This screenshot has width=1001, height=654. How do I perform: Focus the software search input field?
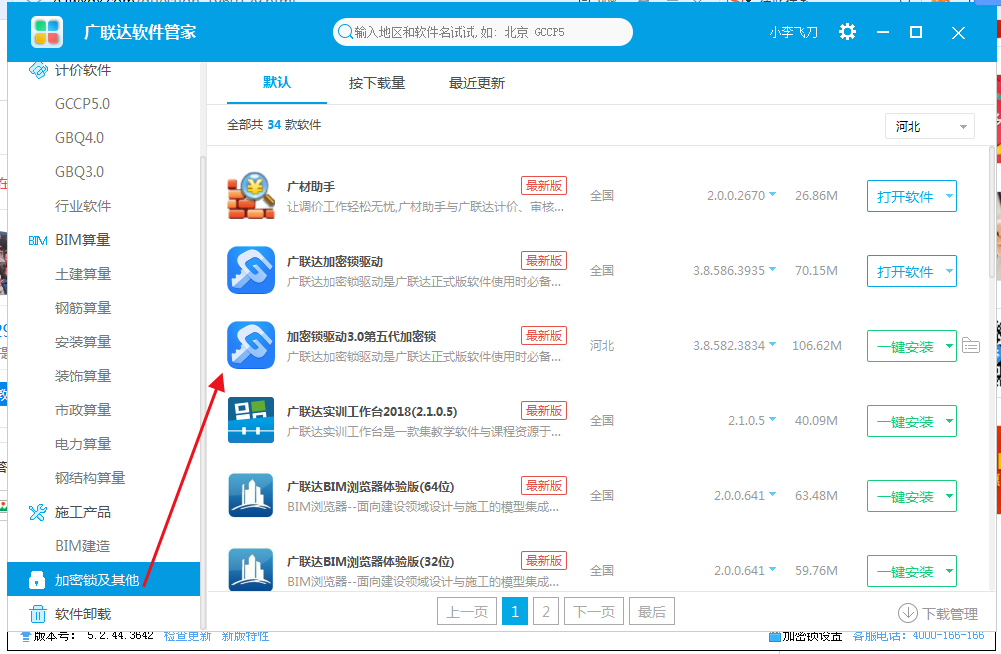483,32
